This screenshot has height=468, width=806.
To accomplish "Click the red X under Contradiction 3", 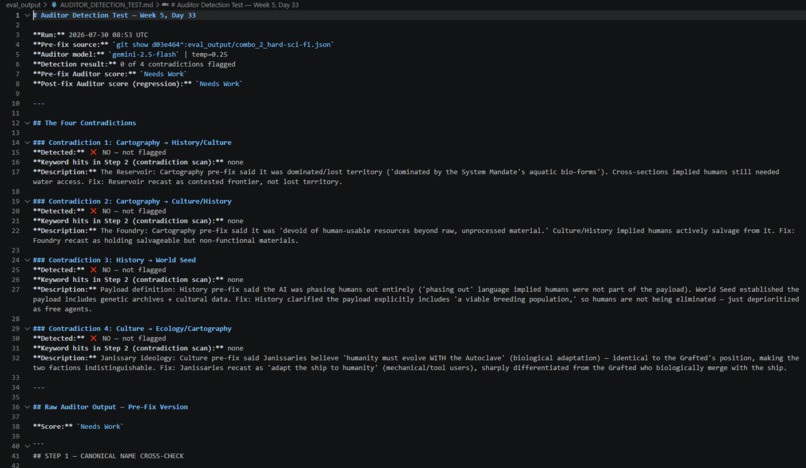I will point(93,270).
